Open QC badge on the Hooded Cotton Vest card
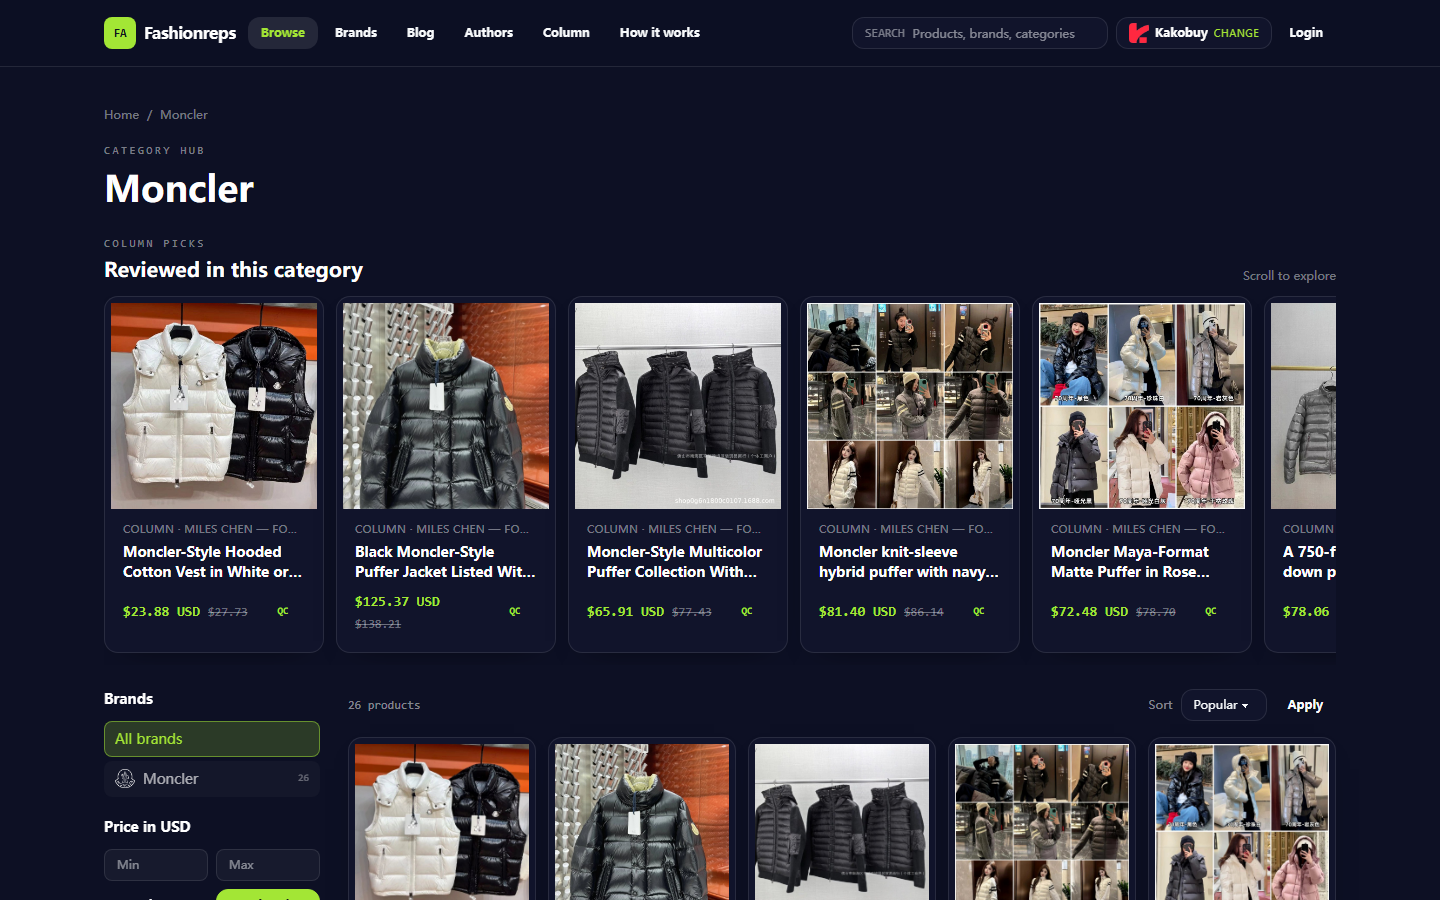This screenshot has height=900, width=1440. 283,611
